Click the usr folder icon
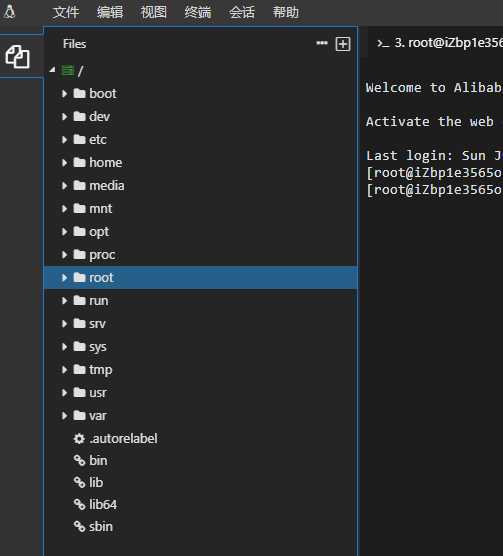The image size is (503, 556). (x=79, y=392)
